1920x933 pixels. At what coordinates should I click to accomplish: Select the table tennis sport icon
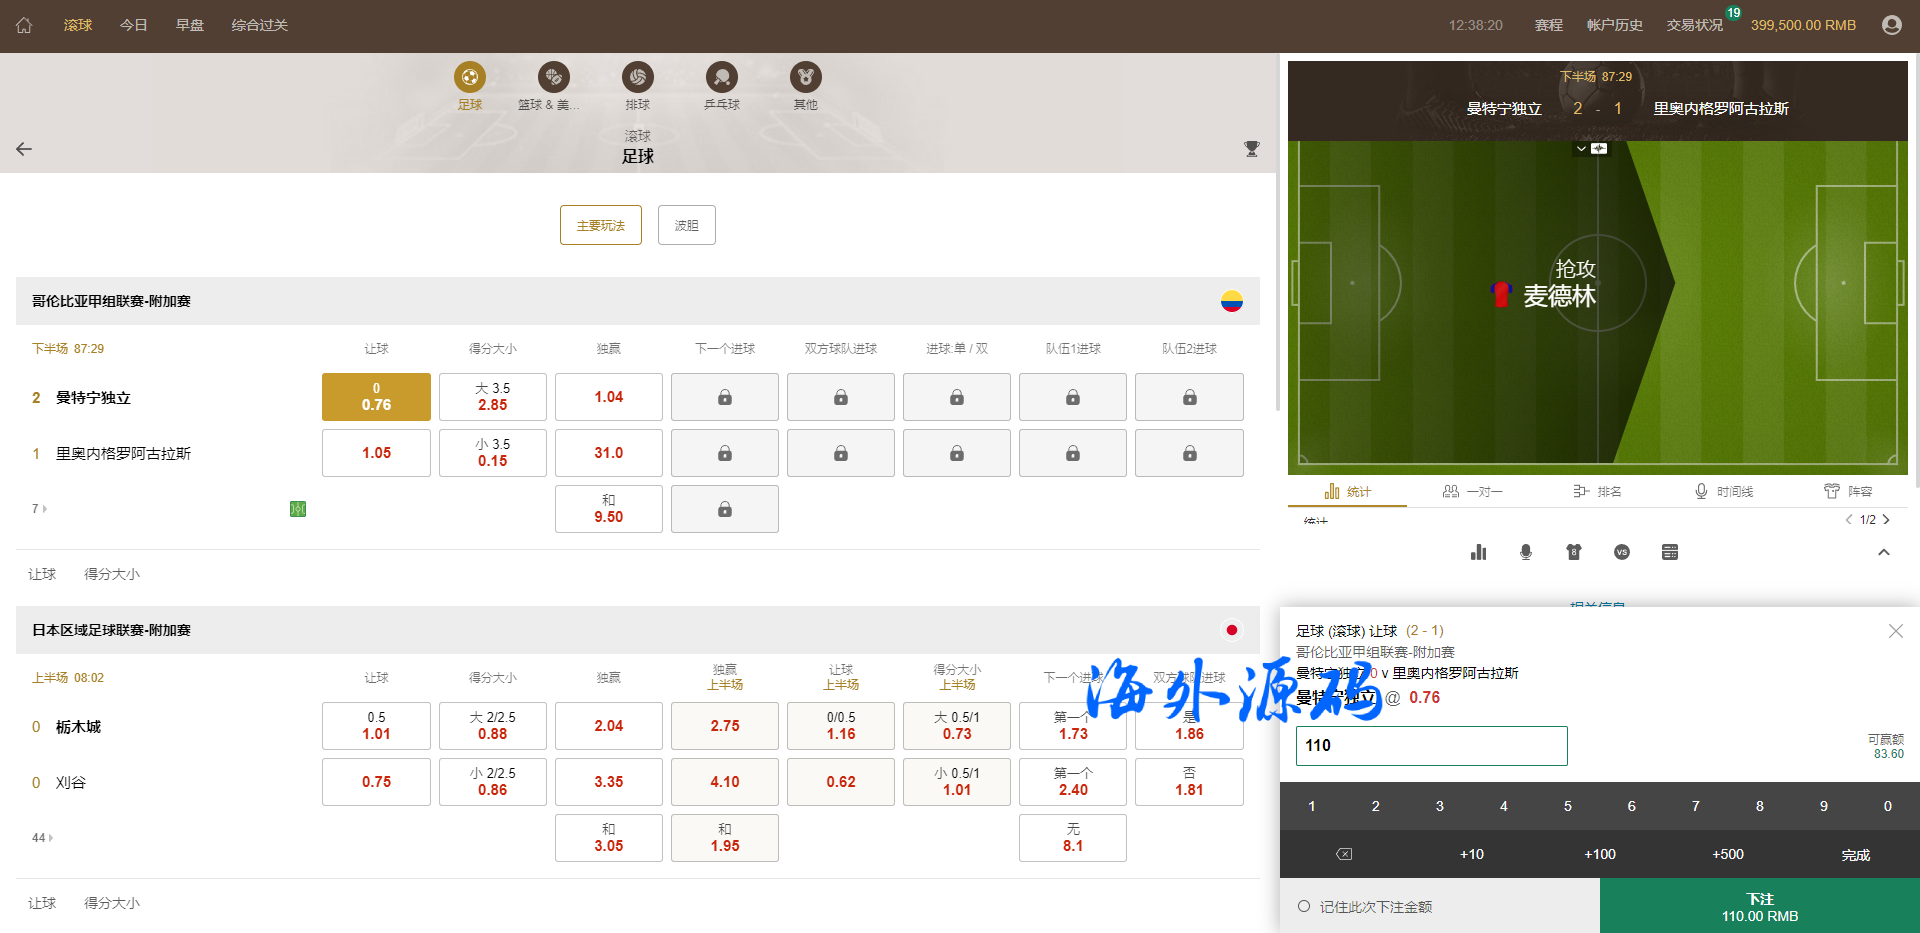[721, 77]
